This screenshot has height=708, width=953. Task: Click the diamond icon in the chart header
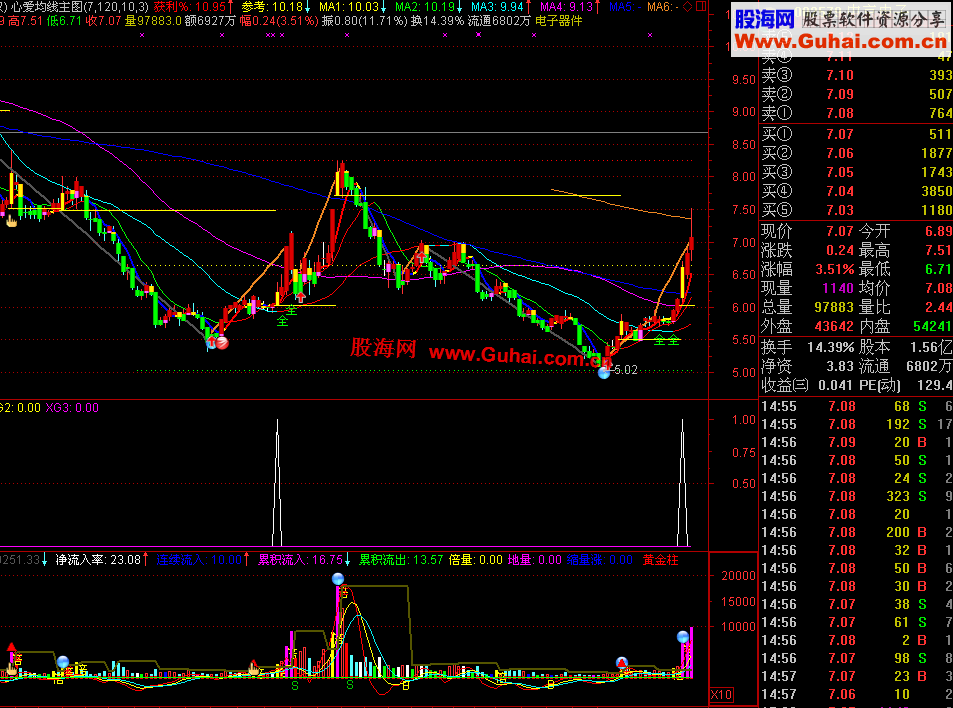tap(687, 7)
